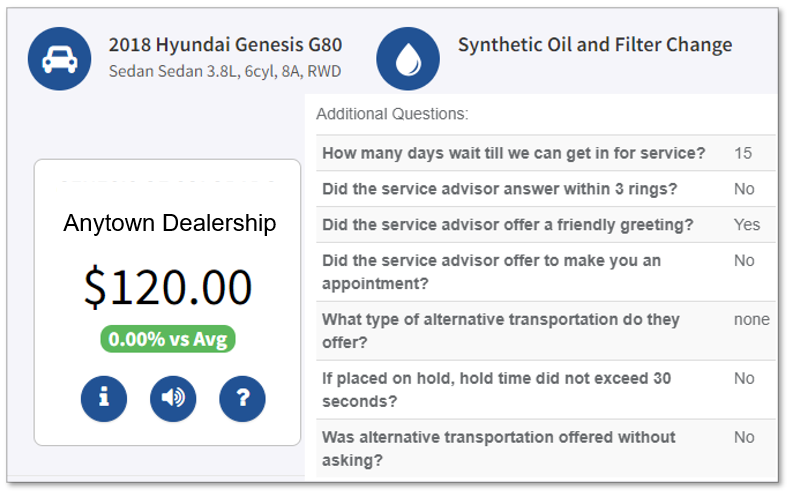Click the oil drop service icon
Viewport: 791px width, 494px height.
(x=407, y=59)
